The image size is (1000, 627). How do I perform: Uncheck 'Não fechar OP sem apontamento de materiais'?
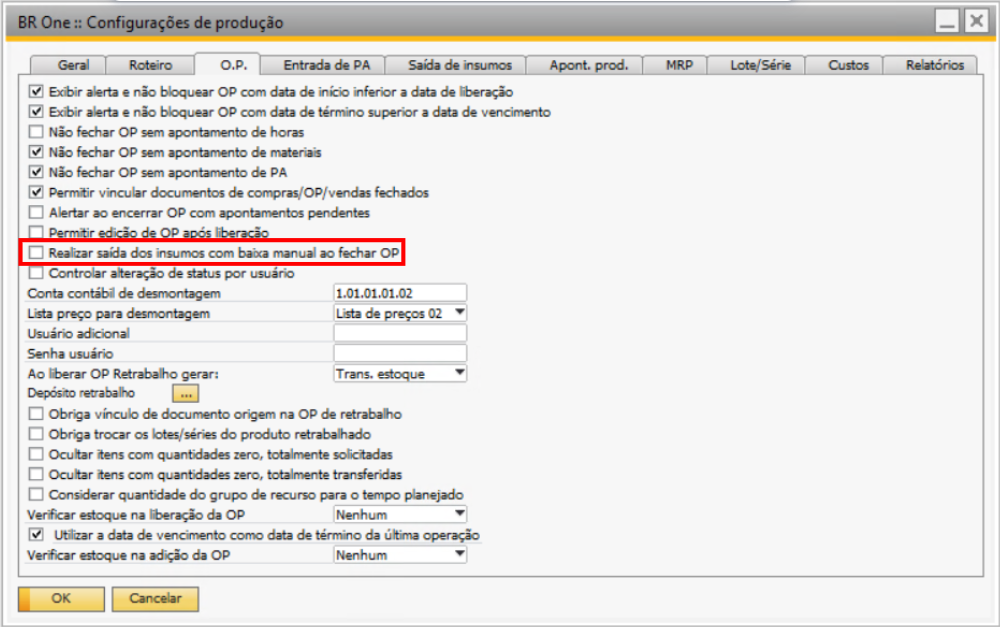tap(37, 152)
